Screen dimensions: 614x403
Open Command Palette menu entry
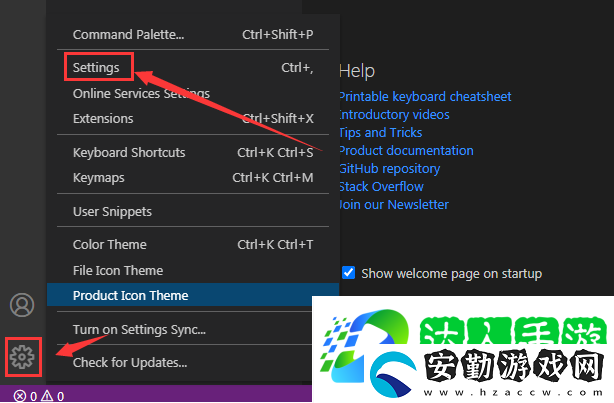coord(193,34)
